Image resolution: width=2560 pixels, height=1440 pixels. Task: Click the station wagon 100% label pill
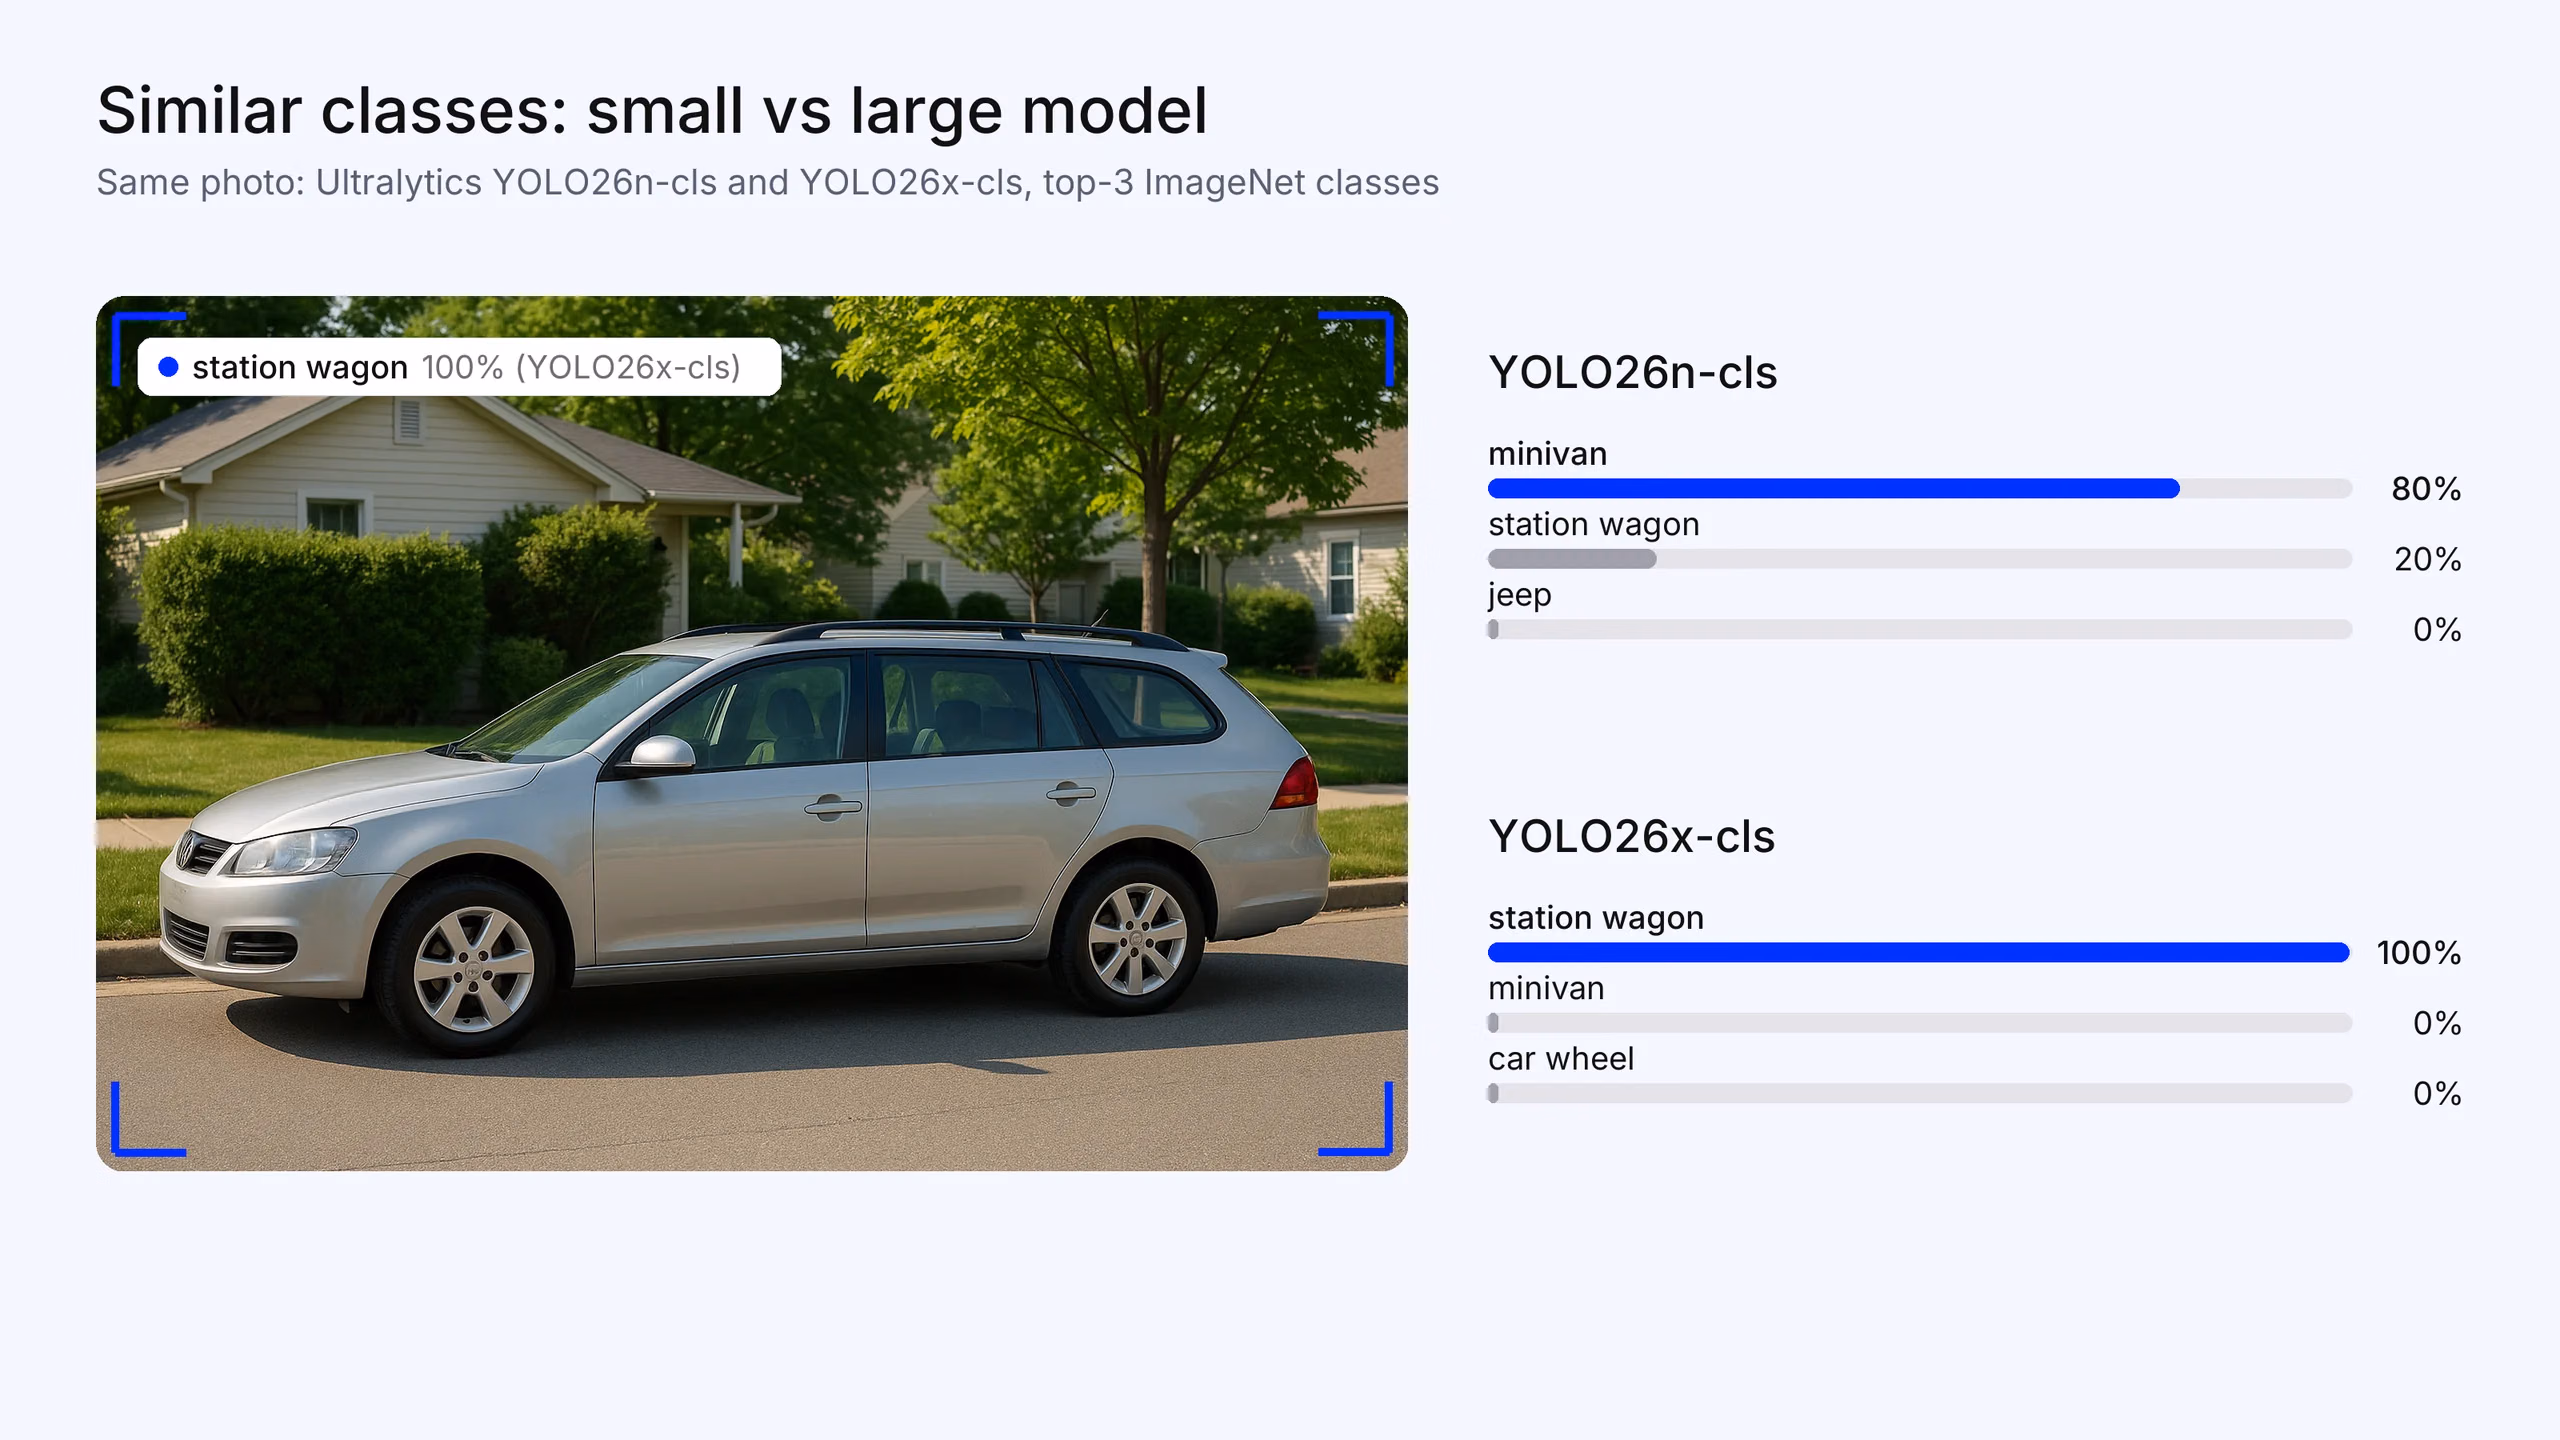click(459, 367)
